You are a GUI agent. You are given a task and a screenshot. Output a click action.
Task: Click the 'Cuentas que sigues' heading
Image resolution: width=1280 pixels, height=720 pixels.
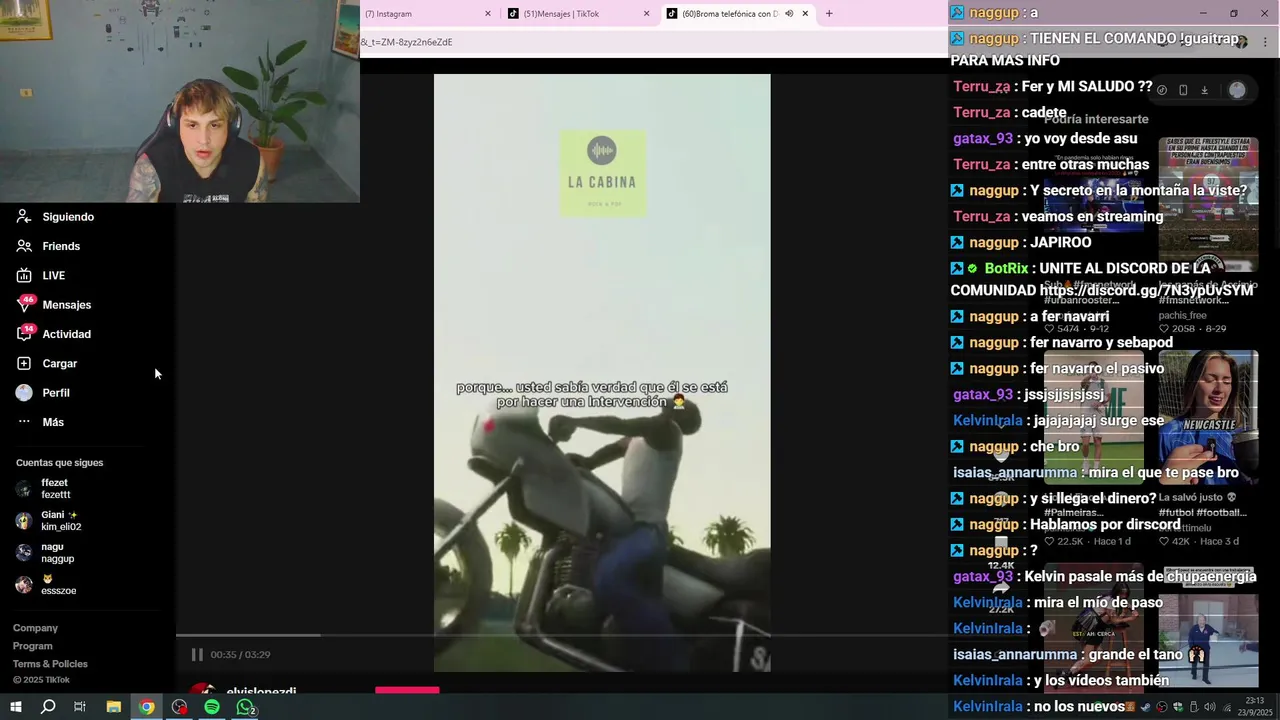point(59,463)
